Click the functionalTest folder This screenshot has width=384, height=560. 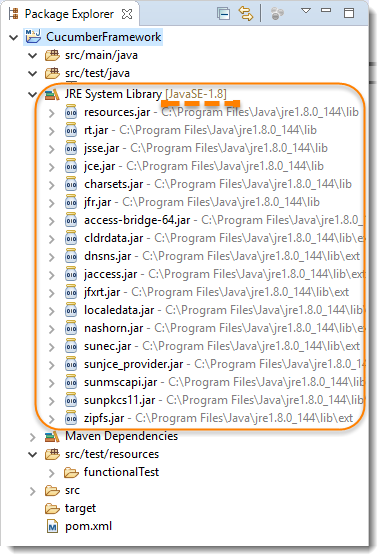click(x=112, y=472)
